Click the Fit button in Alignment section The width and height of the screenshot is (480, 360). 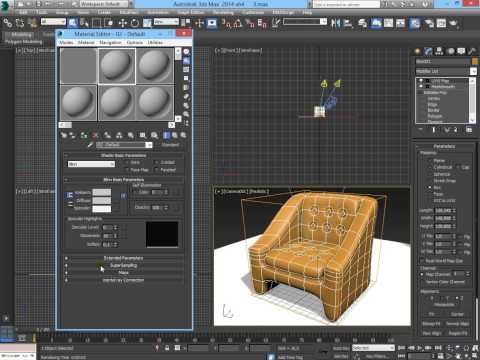(x=431, y=314)
